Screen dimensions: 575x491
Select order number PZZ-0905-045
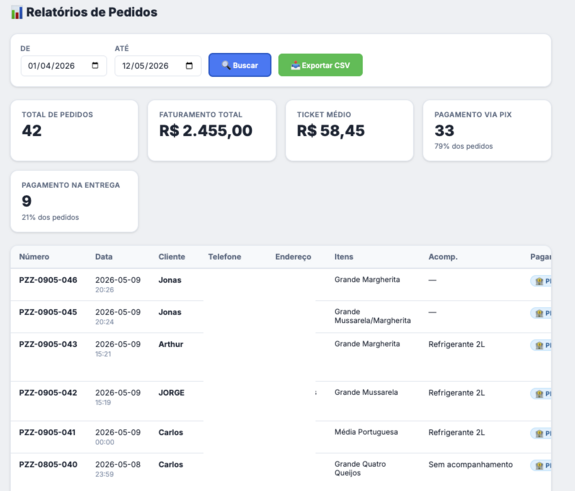point(48,312)
